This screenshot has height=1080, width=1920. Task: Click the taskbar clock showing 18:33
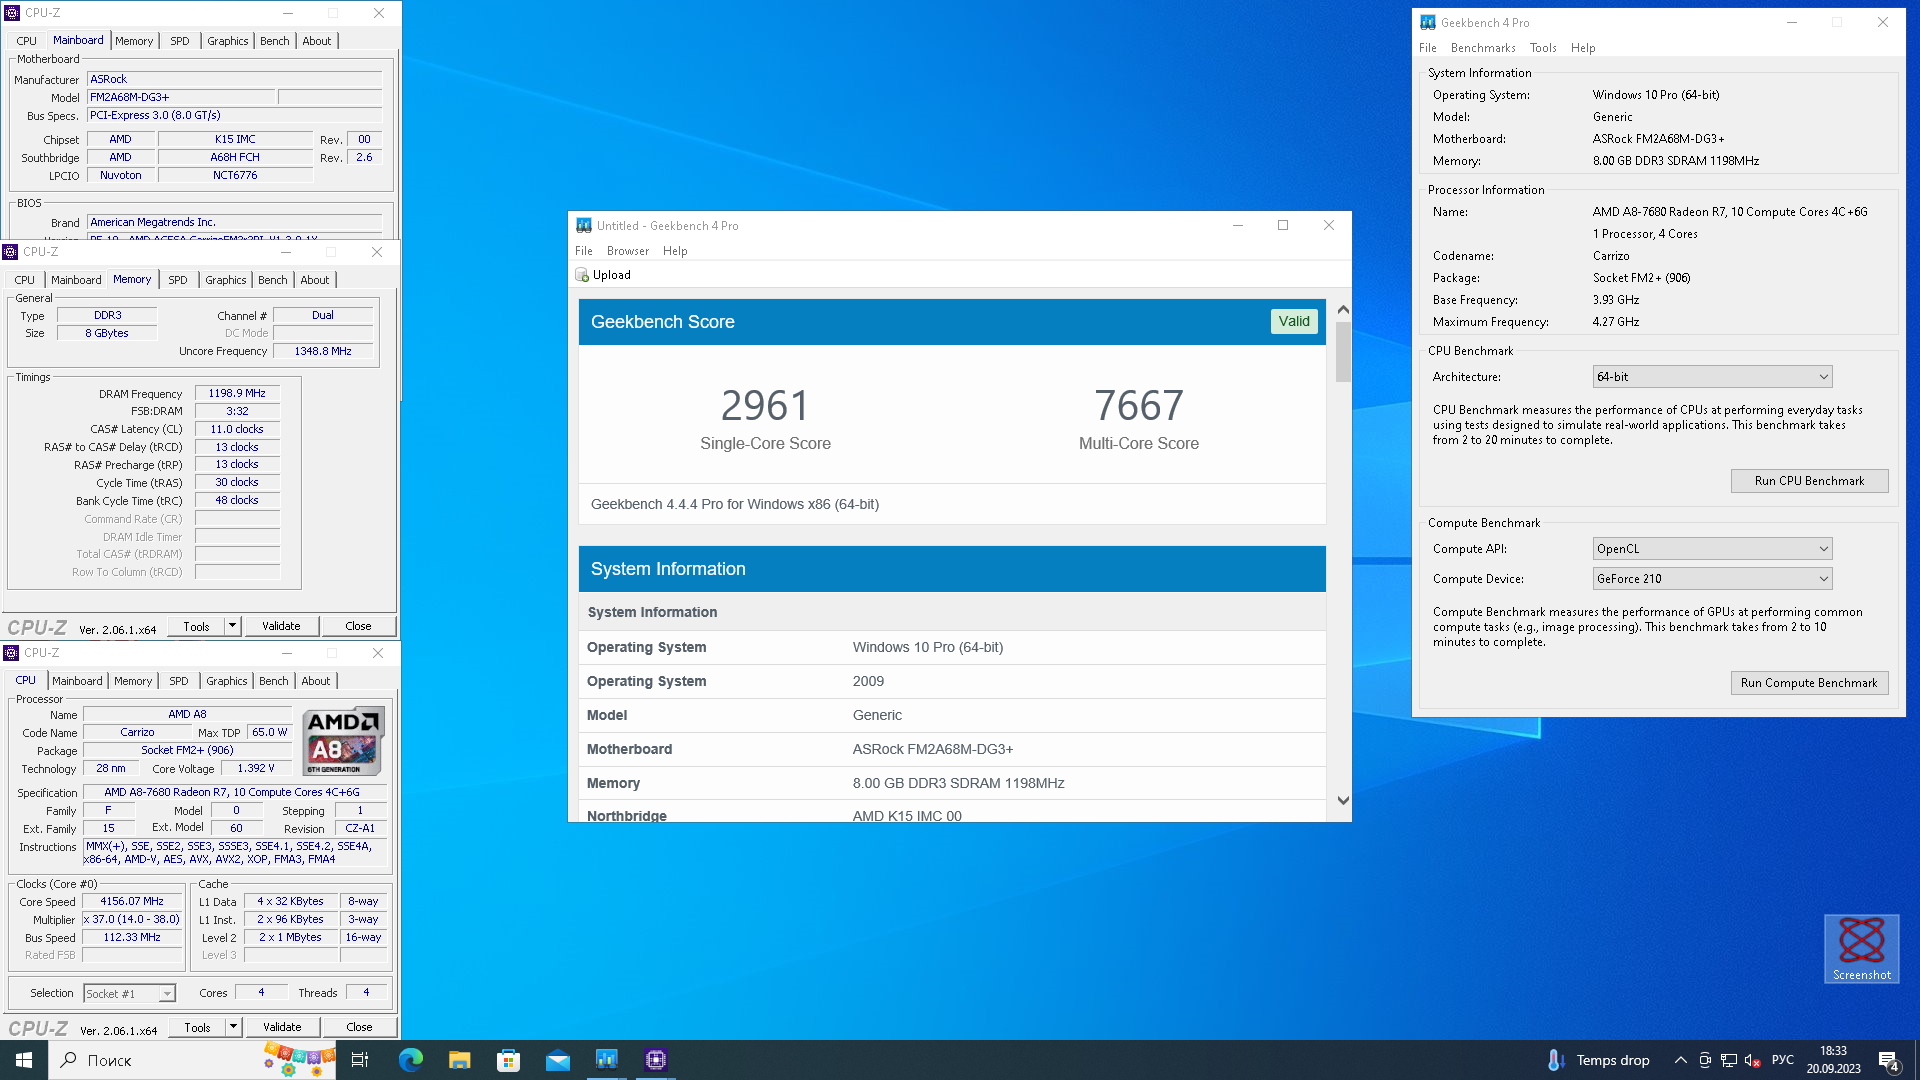click(x=1833, y=1060)
